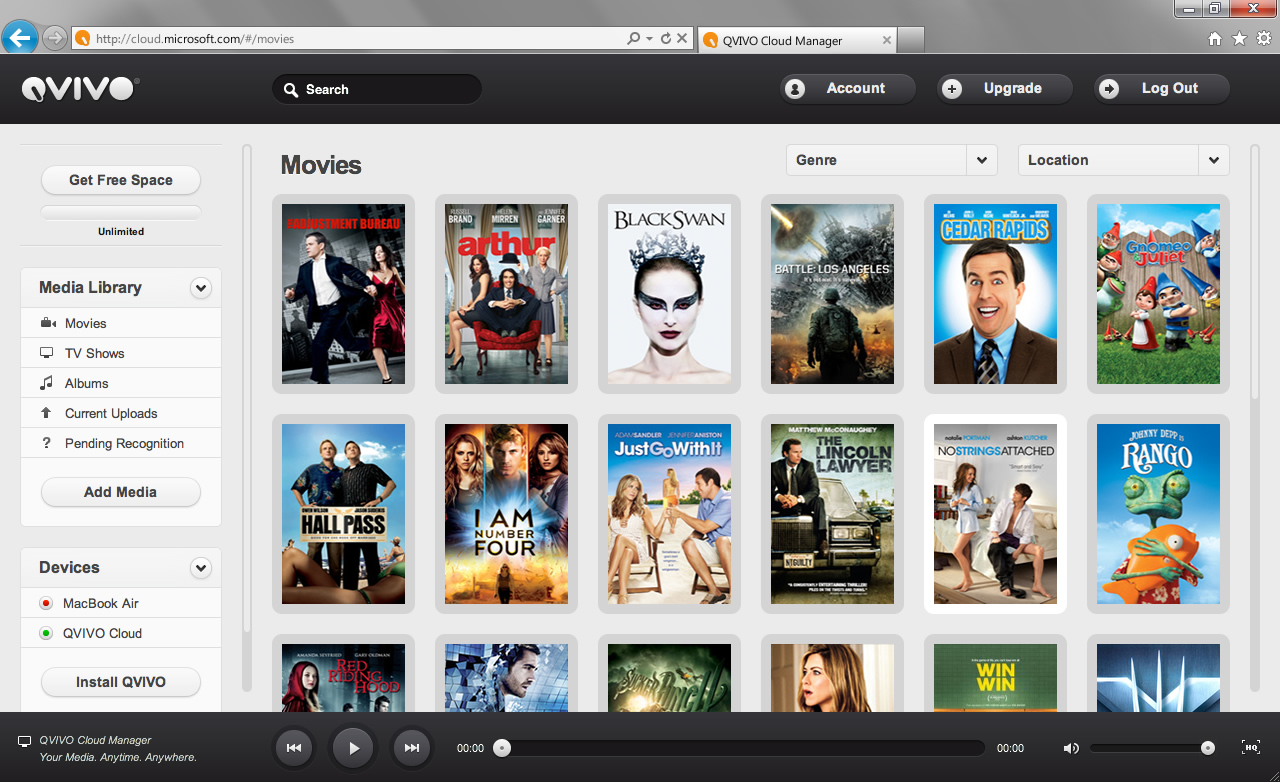Switch to the QVIVO Cloud Manager tab
The width and height of the screenshot is (1280, 782).
tap(796, 40)
